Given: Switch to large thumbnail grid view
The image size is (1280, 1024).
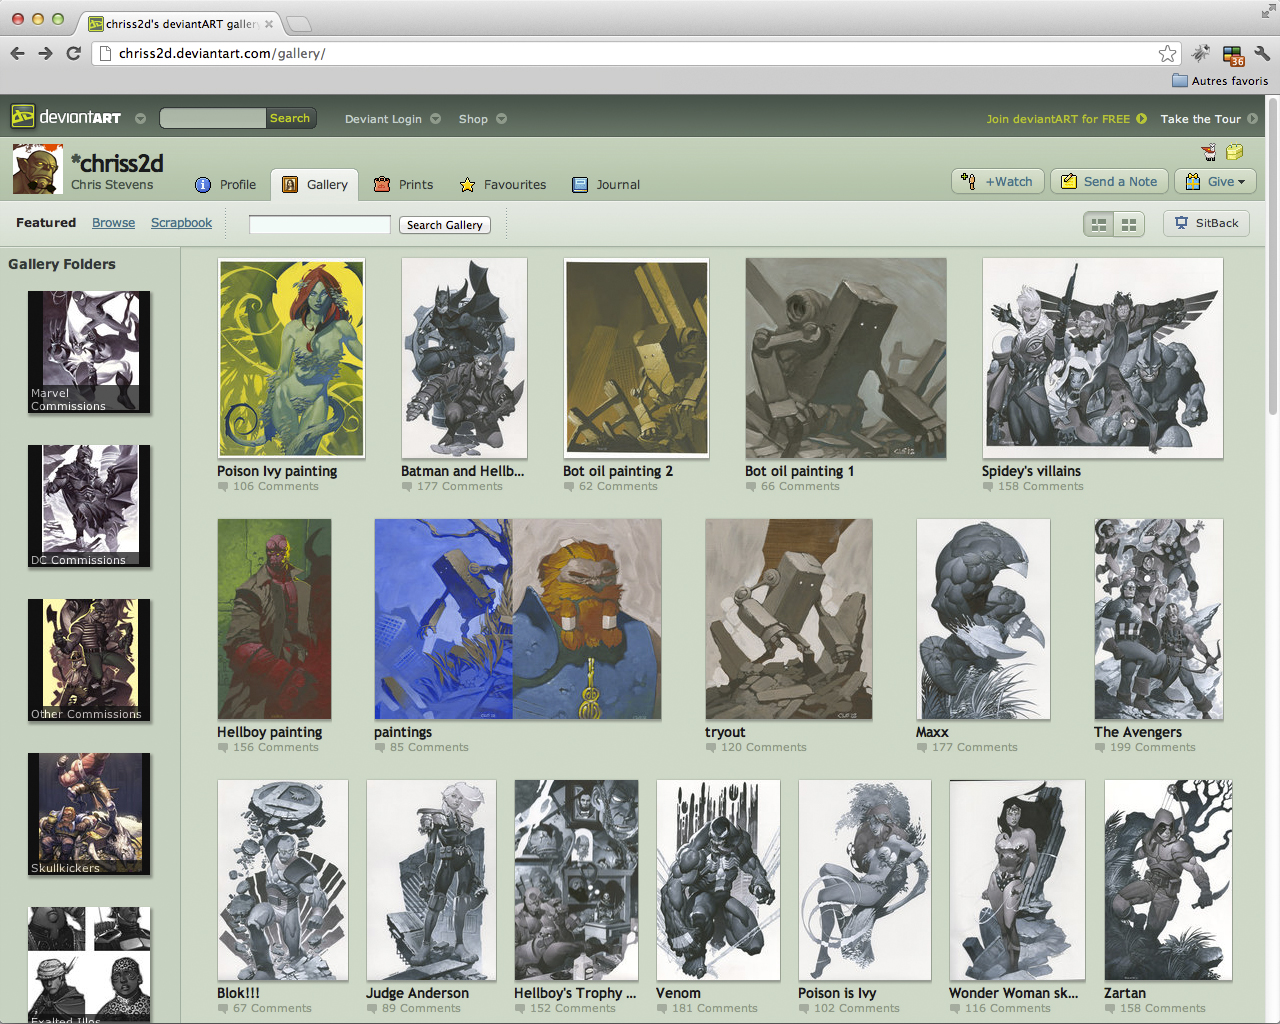Looking at the screenshot, I should (1099, 224).
